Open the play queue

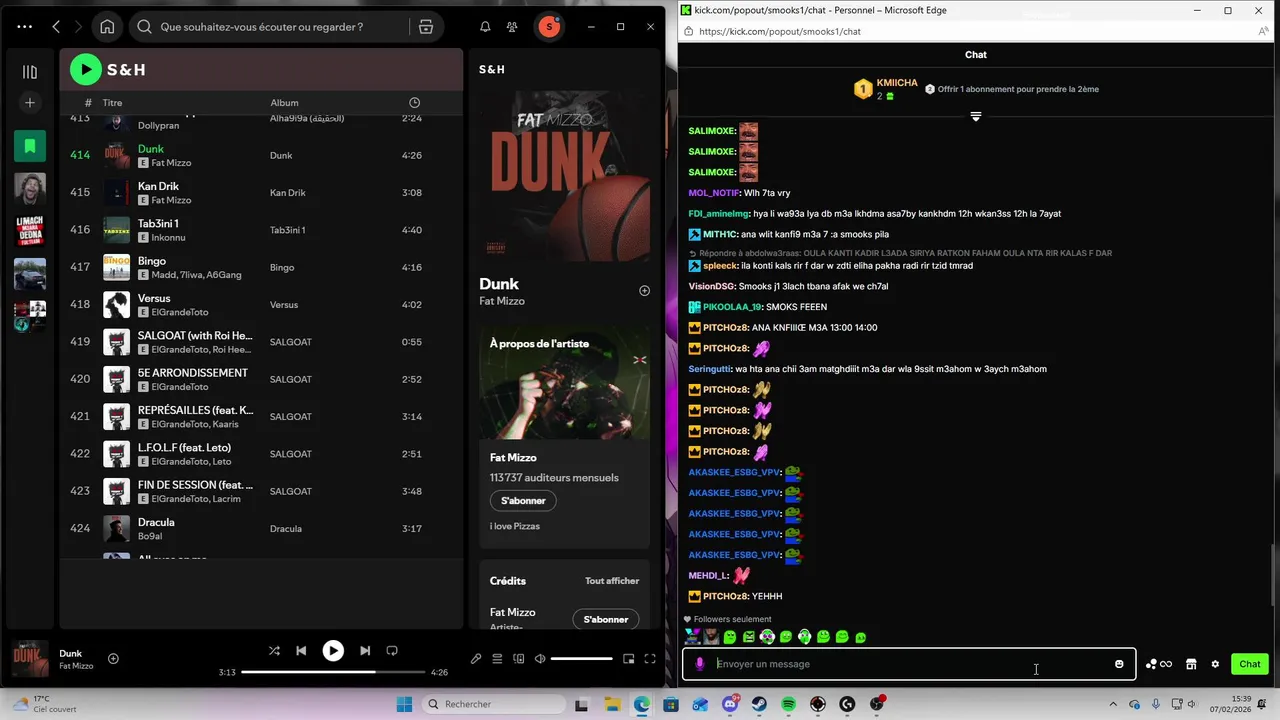(x=497, y=658)
